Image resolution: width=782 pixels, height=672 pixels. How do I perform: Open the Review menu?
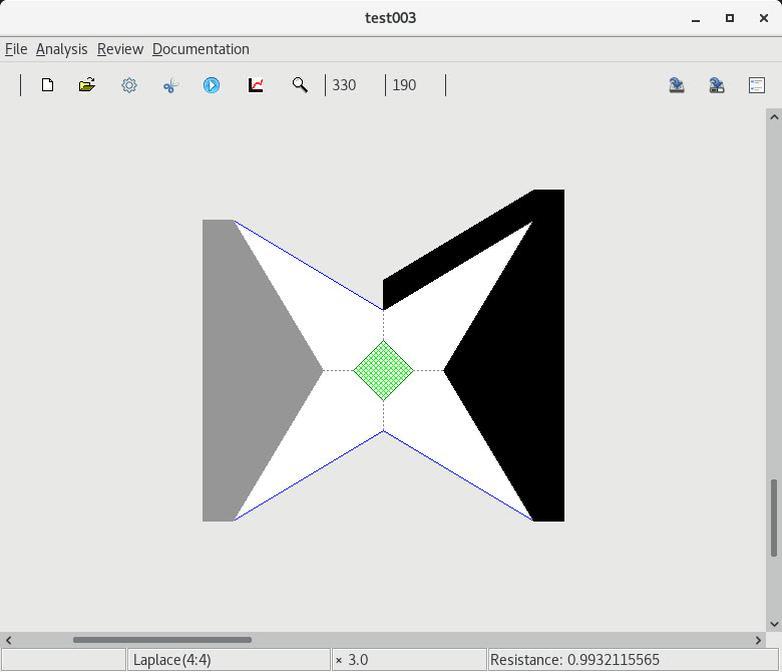[120, 49]
